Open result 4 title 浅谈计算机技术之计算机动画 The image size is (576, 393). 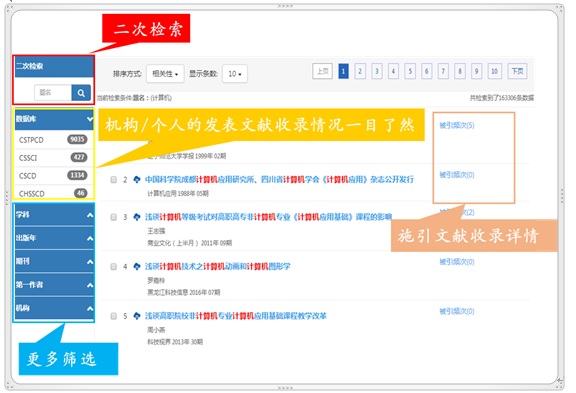(x=217, y=266)
